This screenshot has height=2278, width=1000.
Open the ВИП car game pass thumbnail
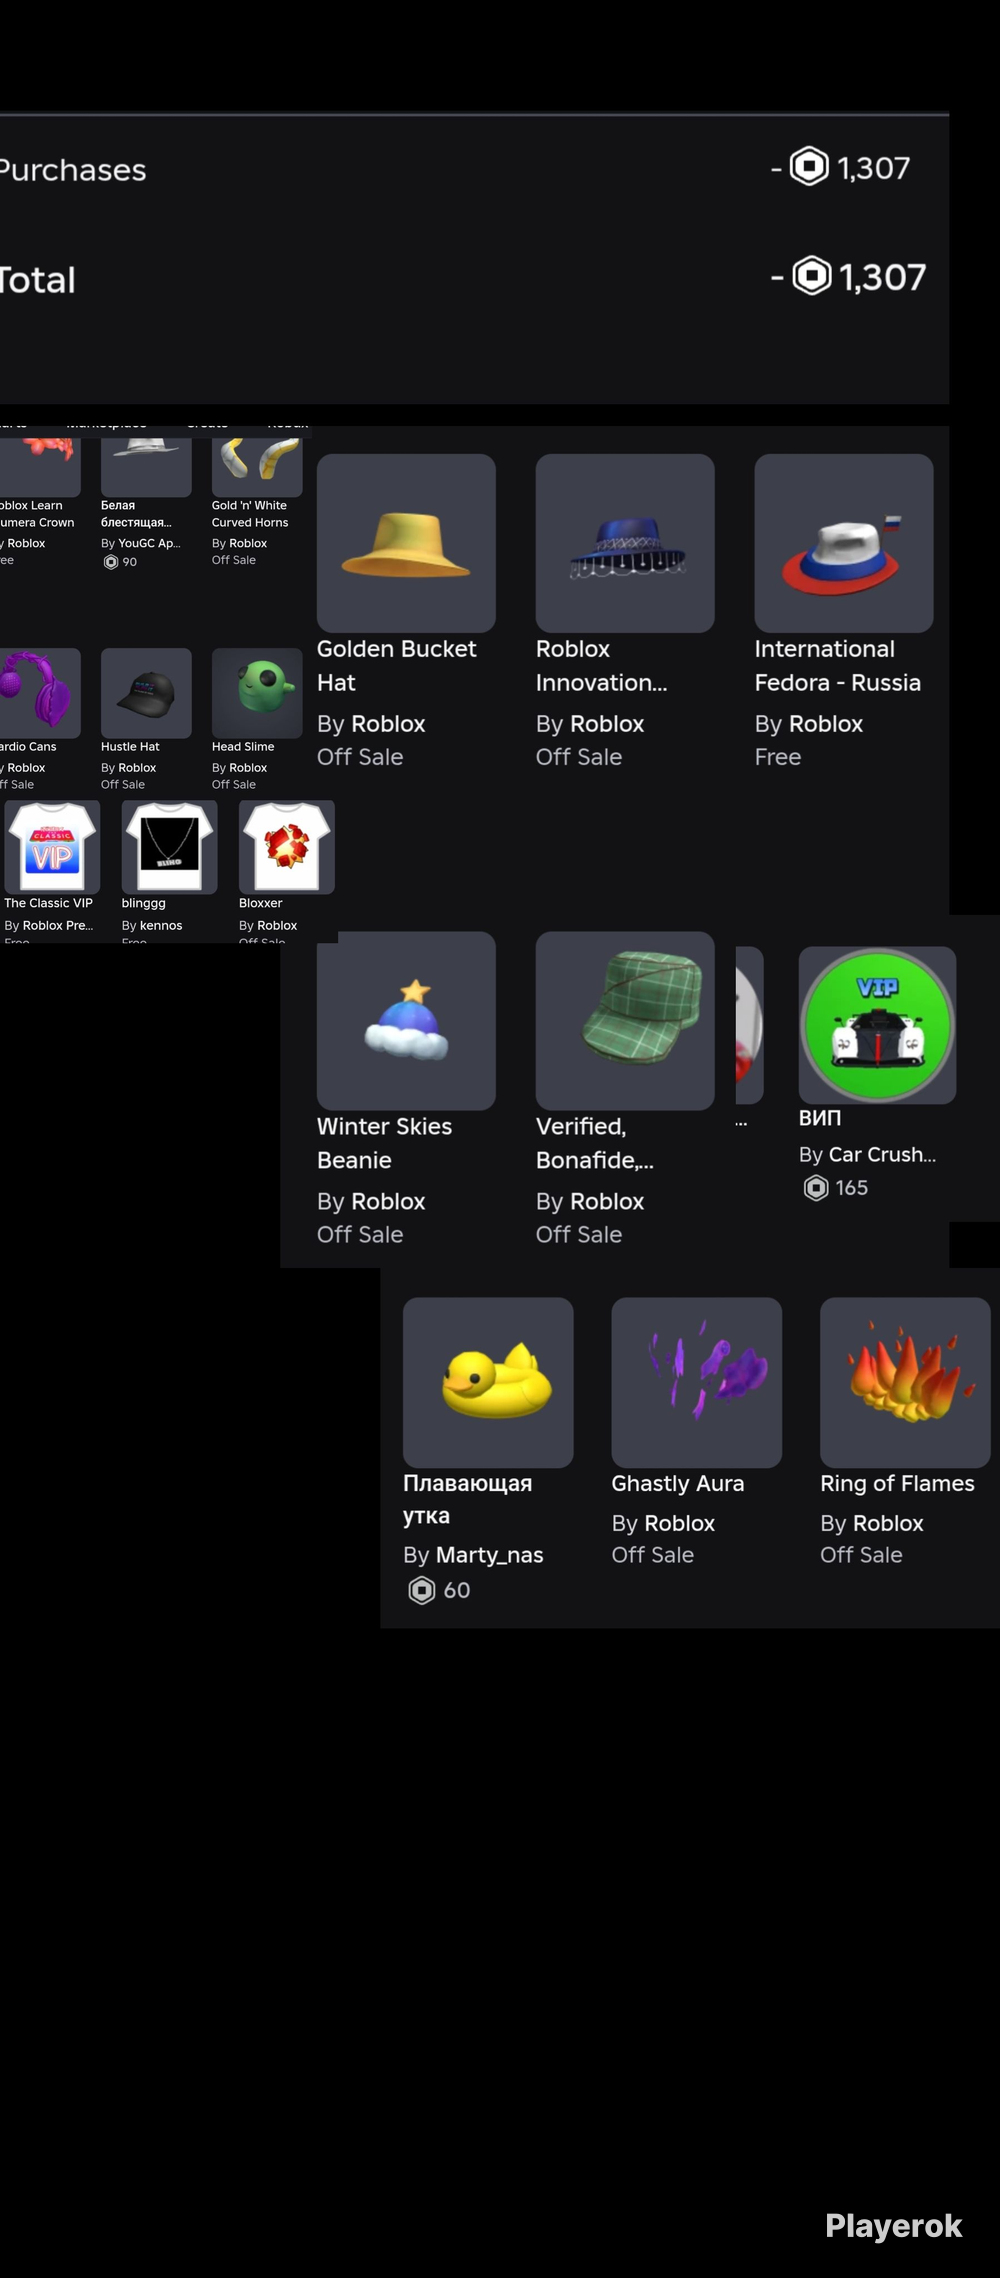point(877,1025)
